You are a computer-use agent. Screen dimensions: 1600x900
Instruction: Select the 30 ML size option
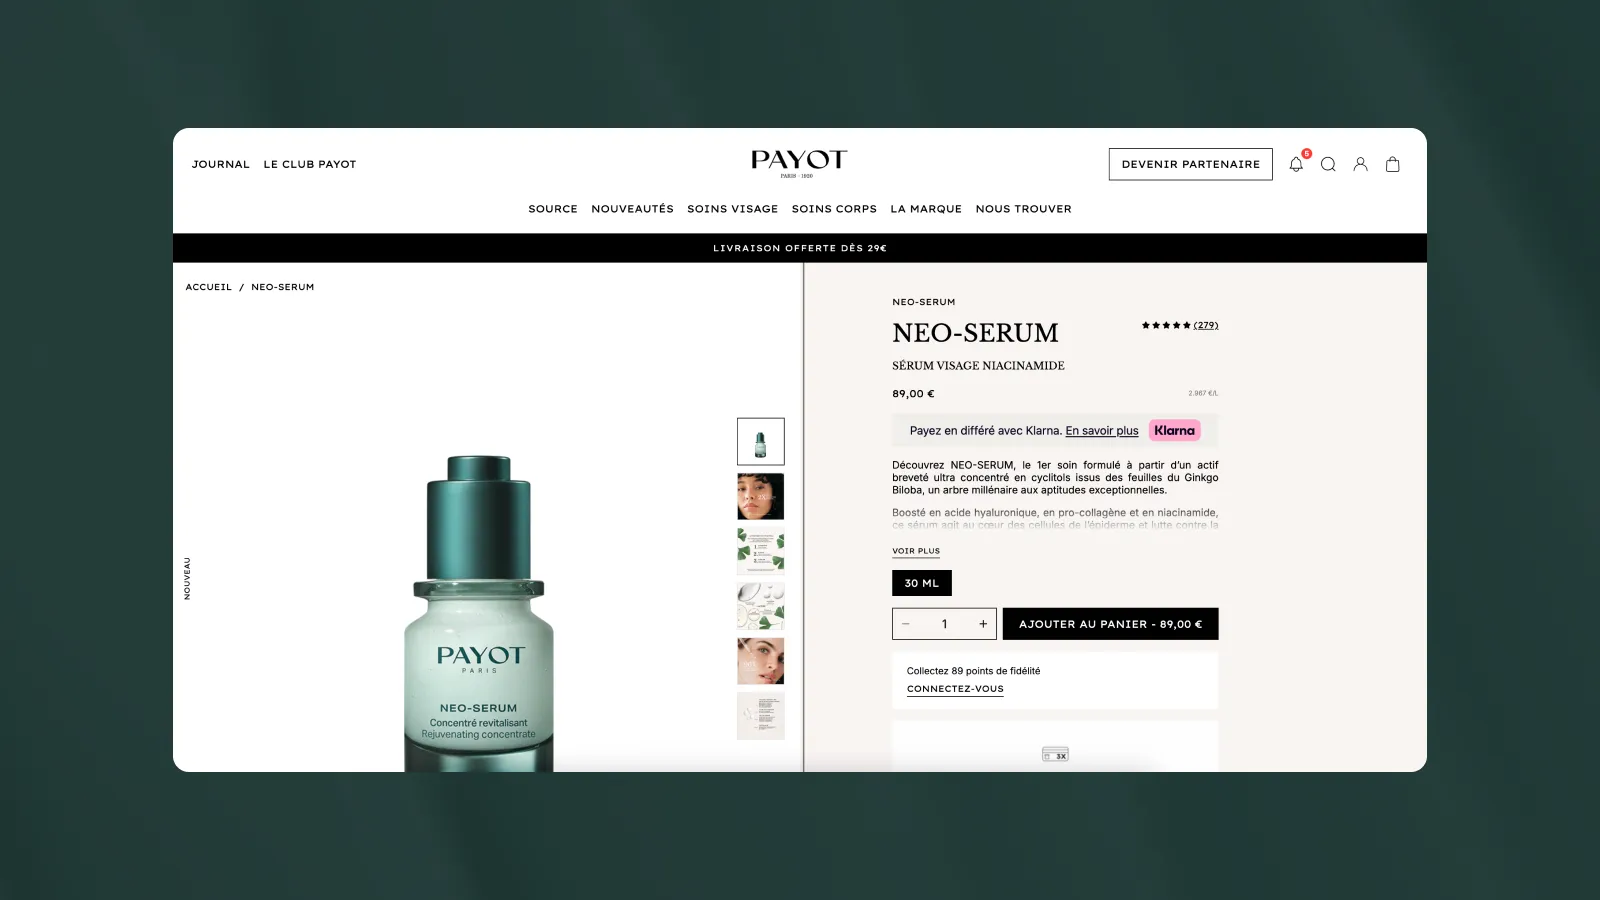tap(921, 583)
